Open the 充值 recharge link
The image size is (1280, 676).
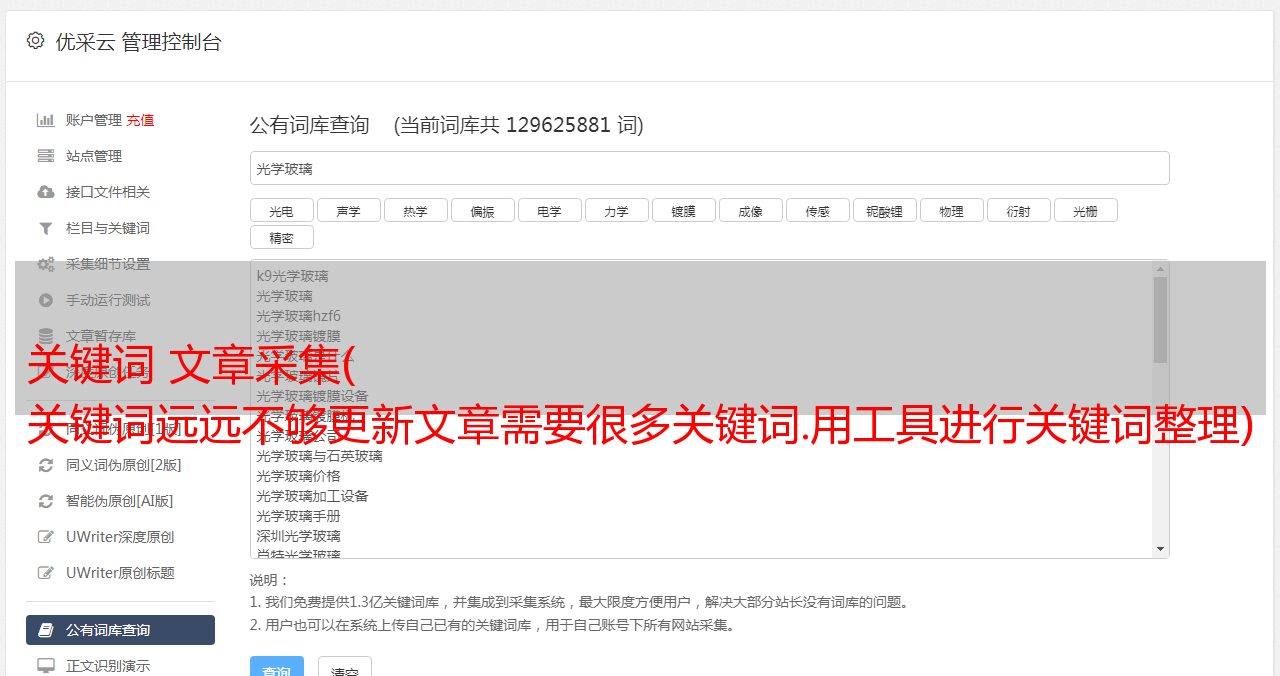140,120
